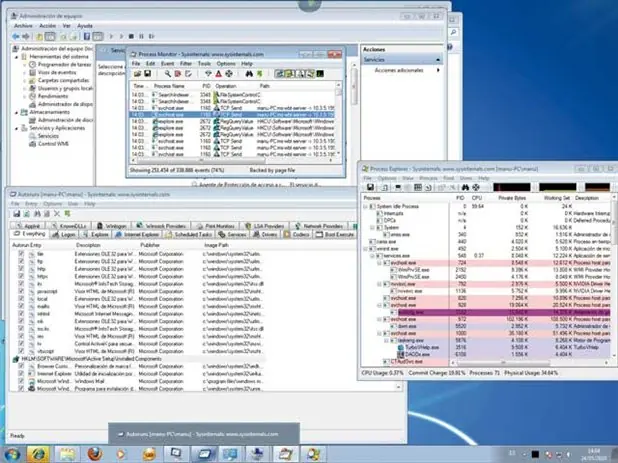The image size is (618, 463).
Task: Click the save disk icon in Process Monitor toolbar
Action: (x=147, y=74)
